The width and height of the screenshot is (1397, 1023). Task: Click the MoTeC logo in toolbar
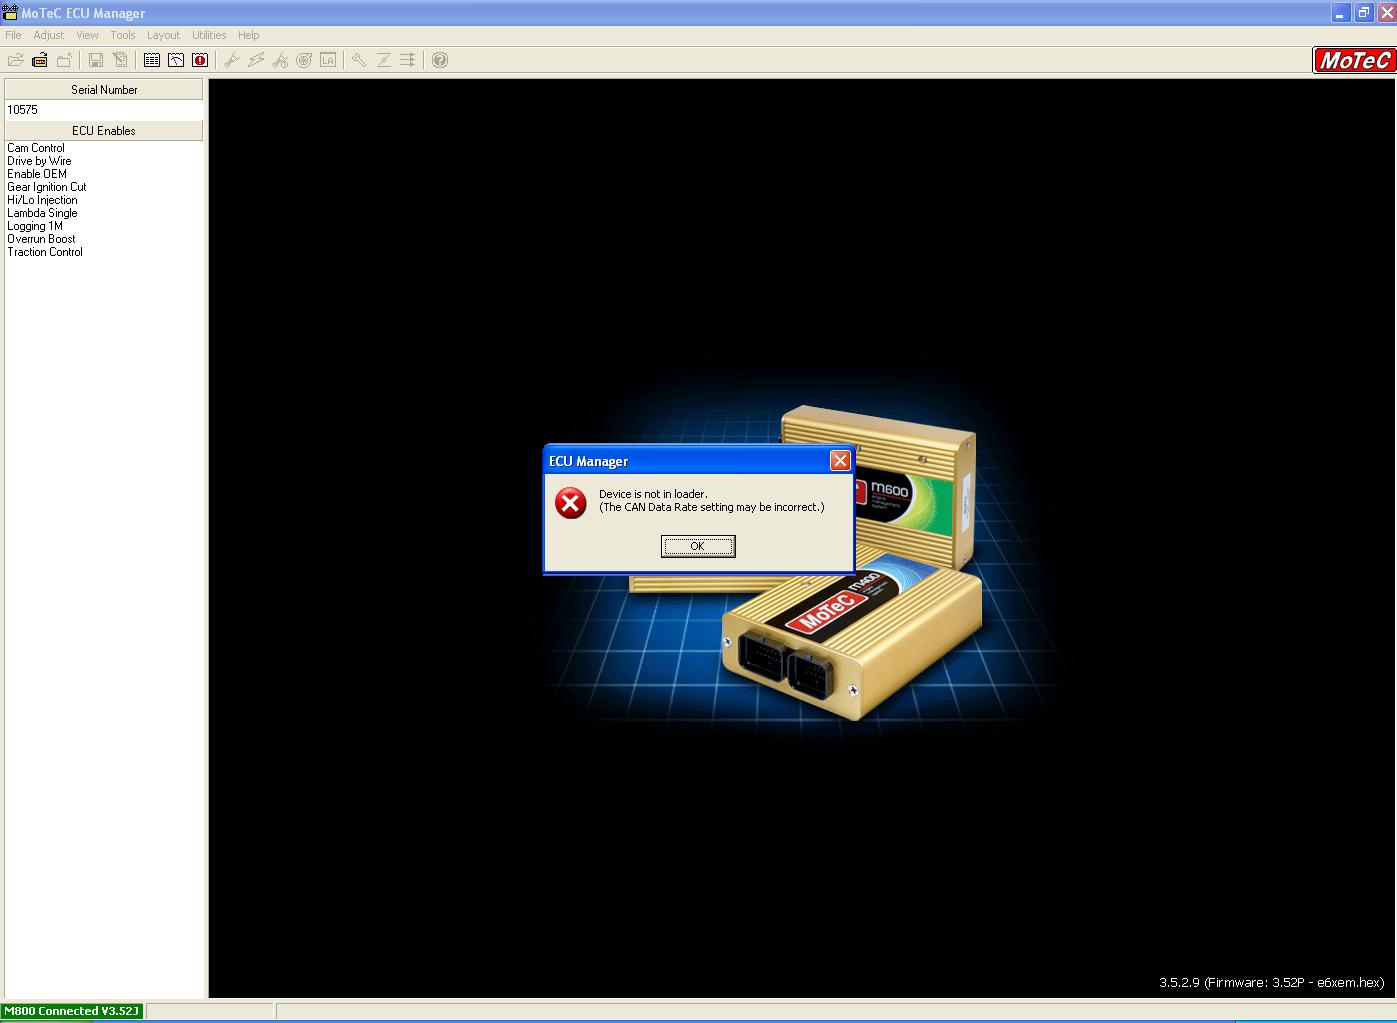pos(1354,60)
